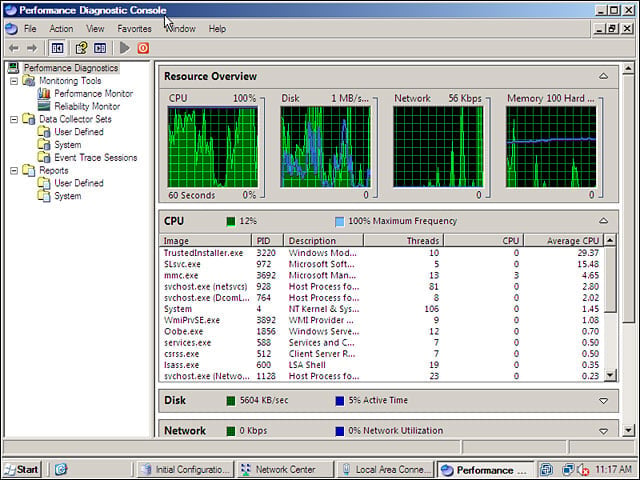The height and width of the screenshot is (480, 640).
Task: Click the blue Maximum Frequency swatch
Action: click(339, 222)
